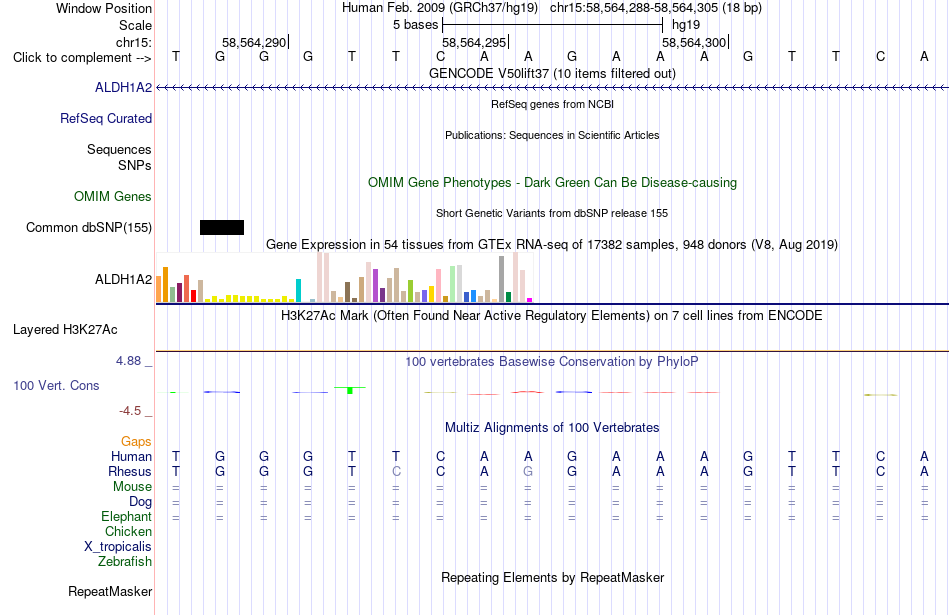Click the -4.5 lower scale value

click(x=130, y=411)
